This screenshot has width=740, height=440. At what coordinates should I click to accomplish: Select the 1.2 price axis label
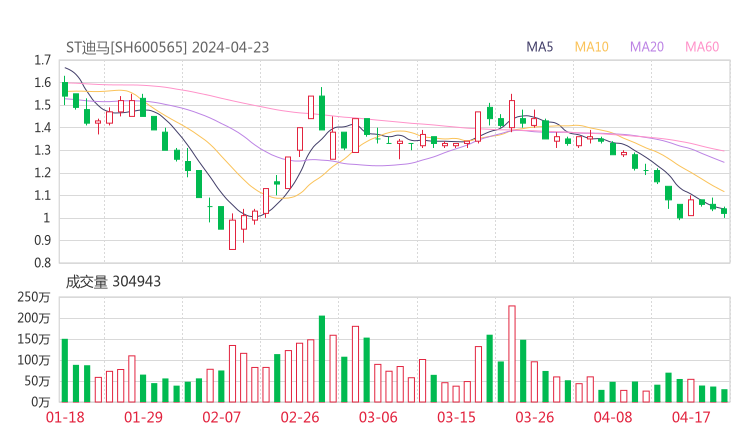coord(42,173)
